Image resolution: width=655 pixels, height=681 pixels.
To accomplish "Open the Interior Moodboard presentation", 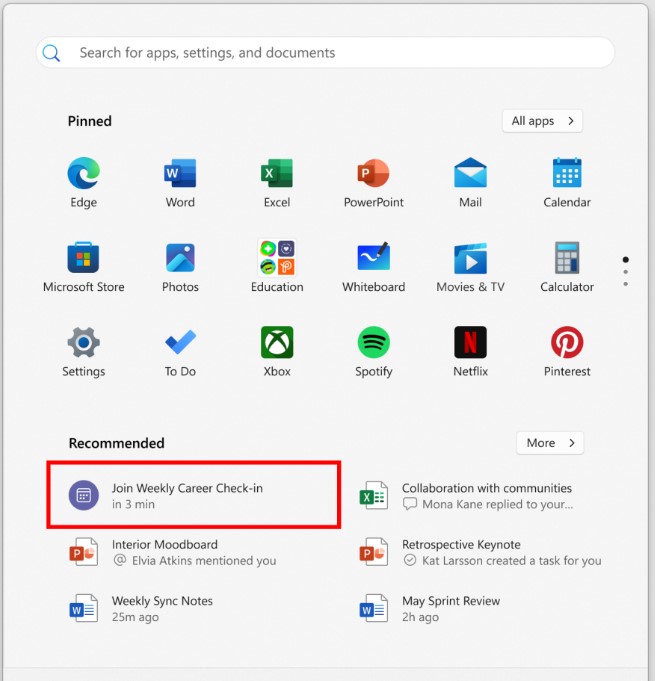I will click(194, 552).
